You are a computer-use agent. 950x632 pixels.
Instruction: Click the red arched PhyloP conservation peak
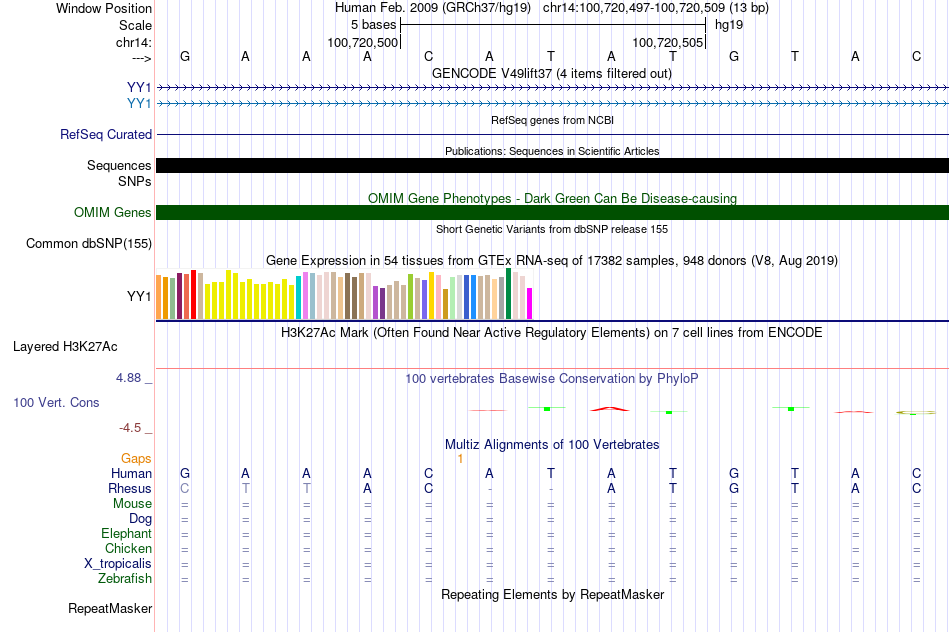pyautogui.click(x=610, y=409)
